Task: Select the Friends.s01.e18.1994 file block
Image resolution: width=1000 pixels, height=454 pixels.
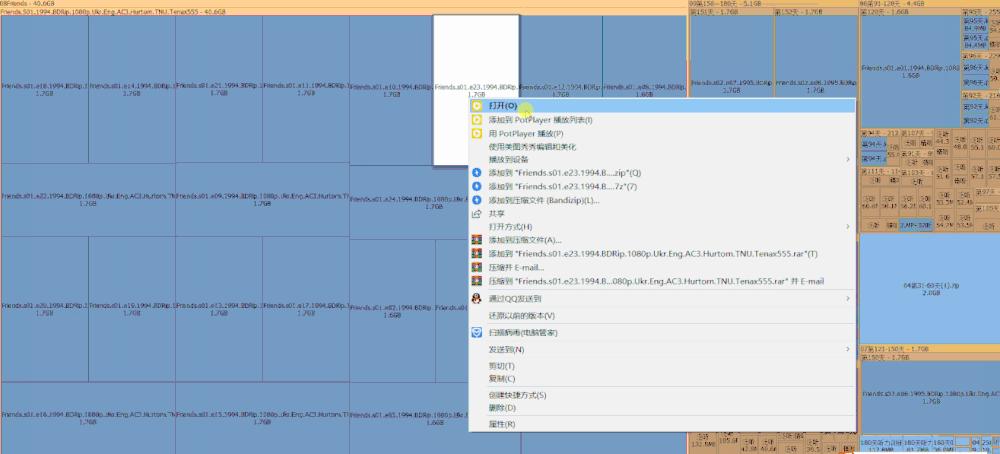Action: (x=44, y=89)
